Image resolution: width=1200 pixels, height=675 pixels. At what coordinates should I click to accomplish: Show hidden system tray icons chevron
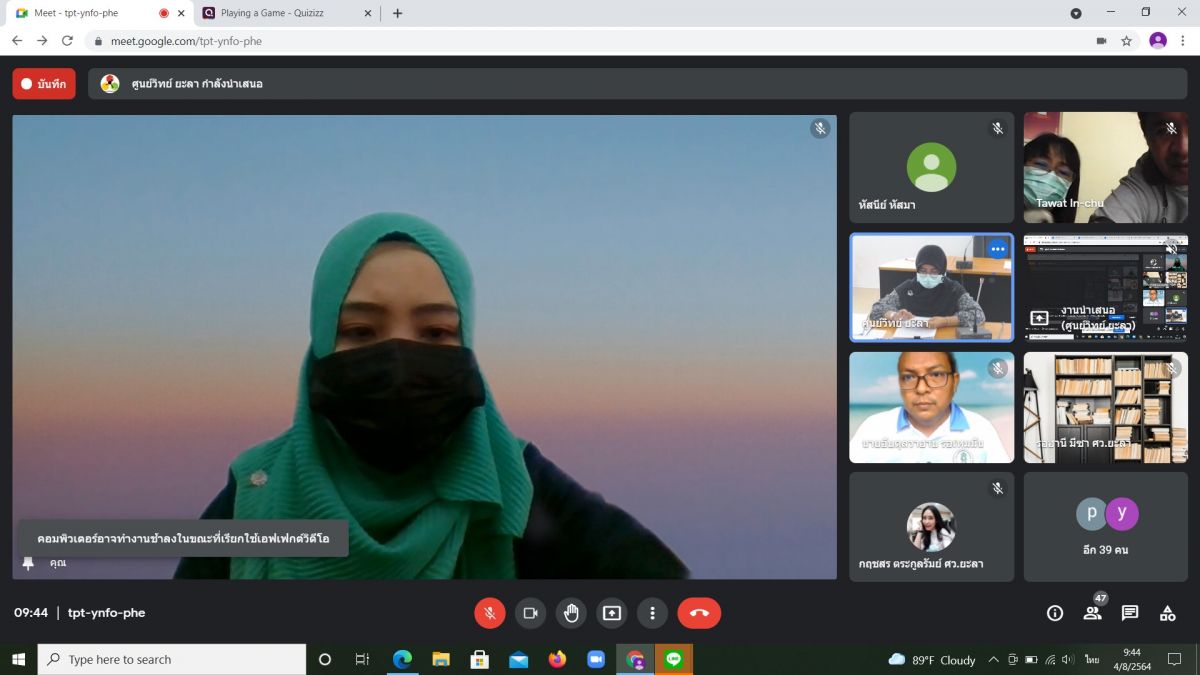click(993, 659)
